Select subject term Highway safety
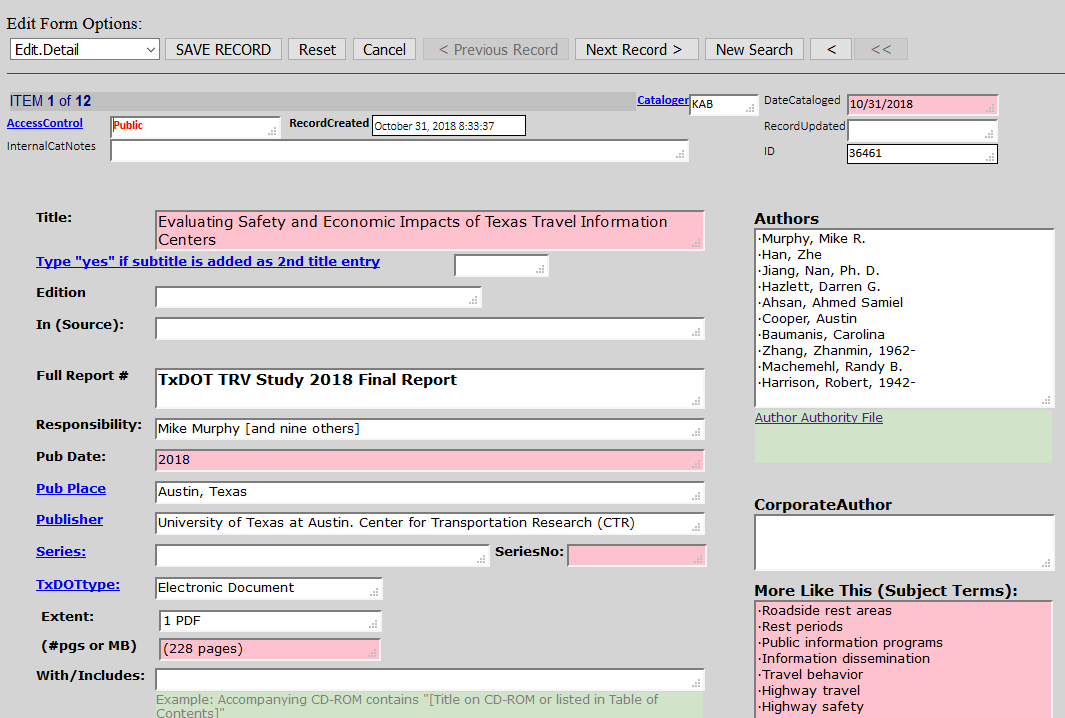Screen dimensions: 1065x718 811,706
